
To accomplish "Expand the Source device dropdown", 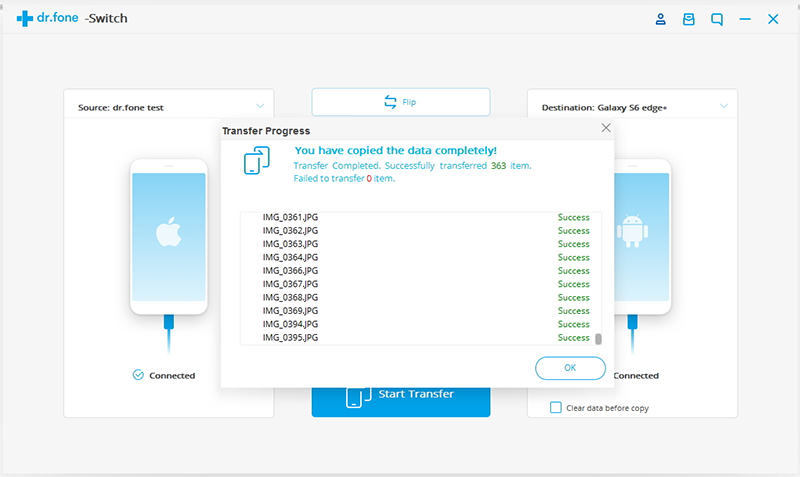I will click(x=259, y=106).
